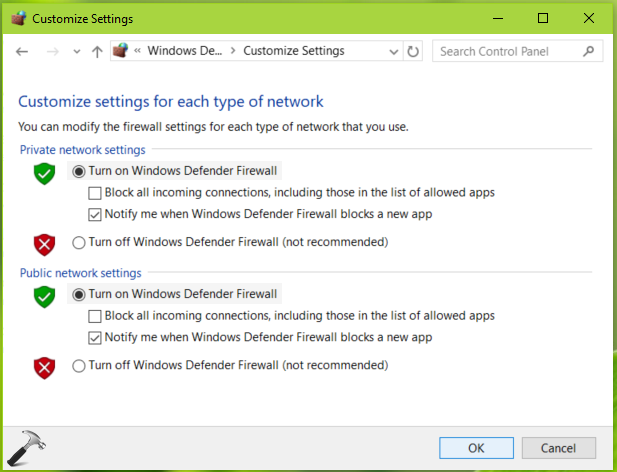Screen dimensions: 617x472
Task: Go up one level with up arrow
Action: pyautogui.click(x=97, y=52)
